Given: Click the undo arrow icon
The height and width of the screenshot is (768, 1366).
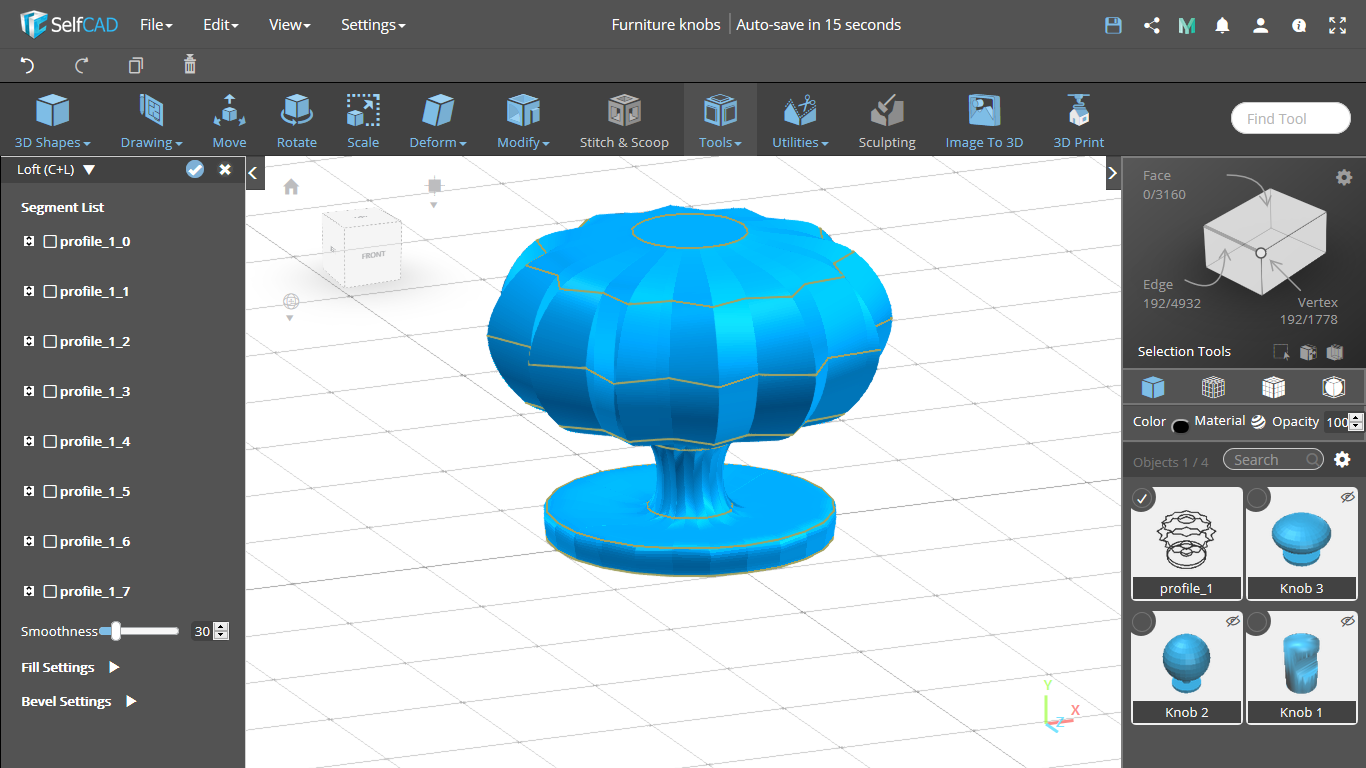Looking at the screenshot, I should (x=27, y=65).
